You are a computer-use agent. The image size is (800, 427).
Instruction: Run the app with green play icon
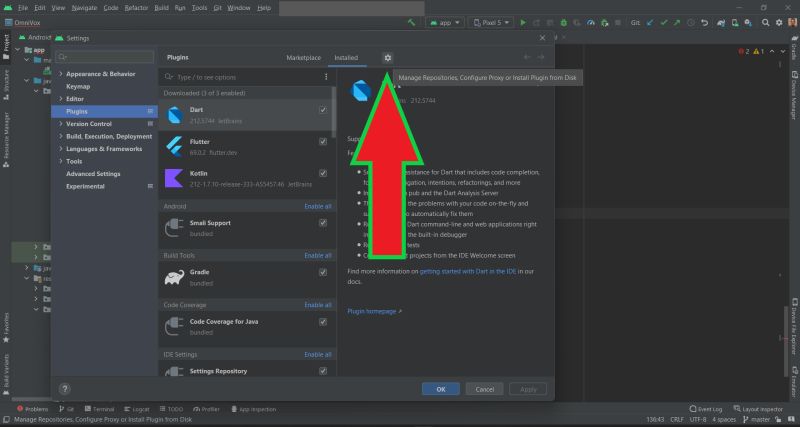pyautogui.click(x=522, y=22)
